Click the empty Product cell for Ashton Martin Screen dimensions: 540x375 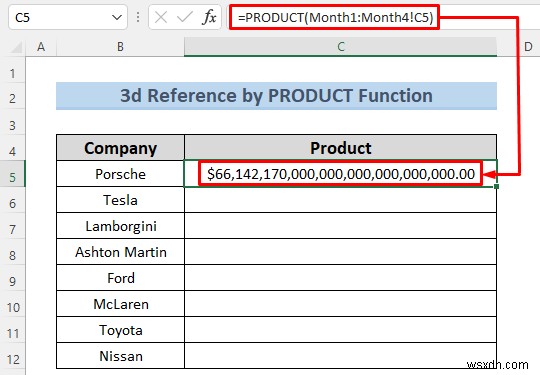pyautogui.click(x=341, y=252)
